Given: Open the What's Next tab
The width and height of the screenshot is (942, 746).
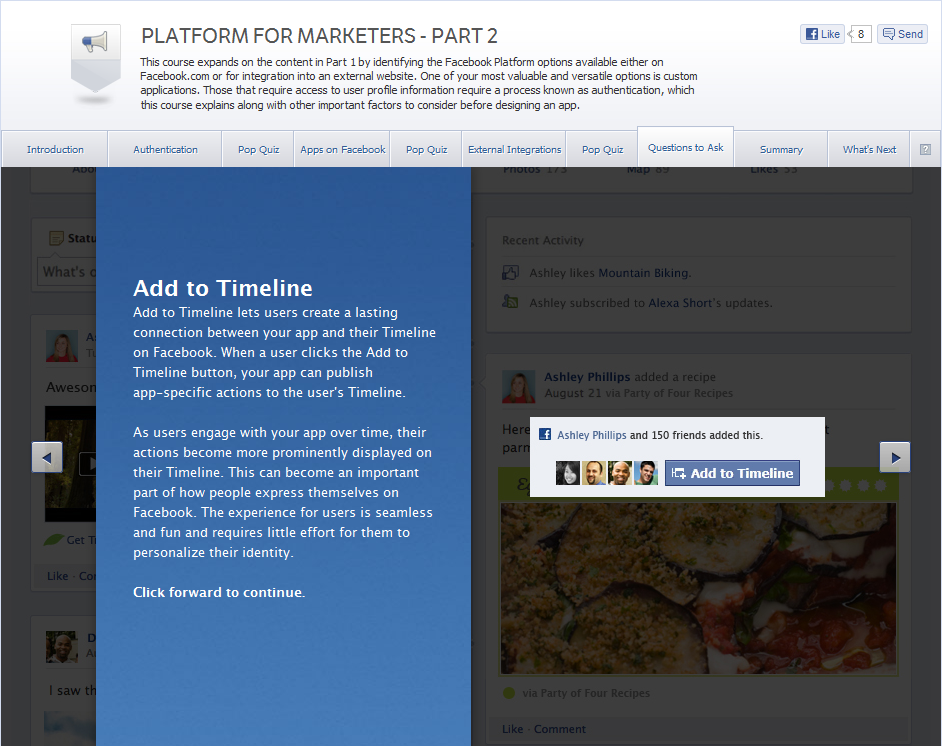Looking at the screenshot, I should (x=869, y=149).
